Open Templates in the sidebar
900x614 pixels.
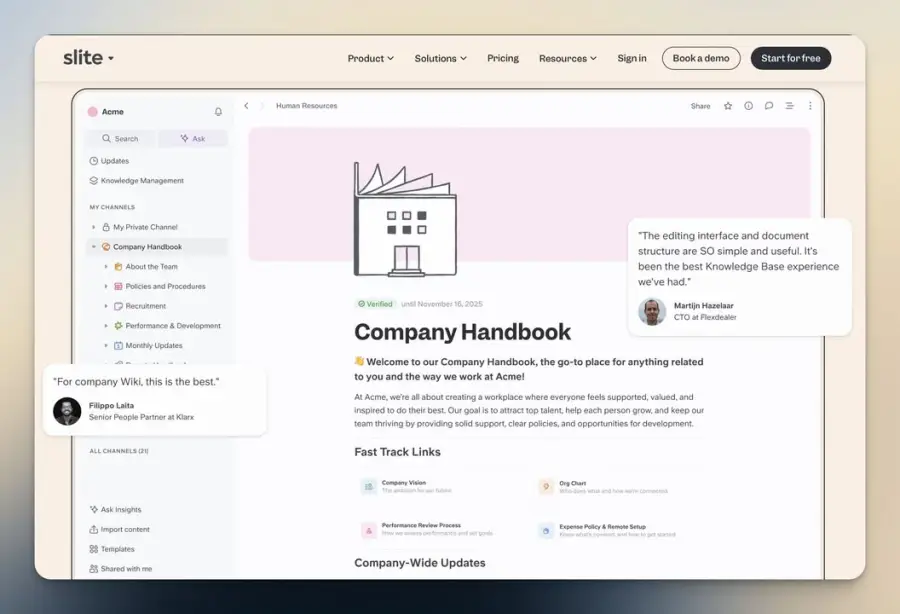coord(112,549)
